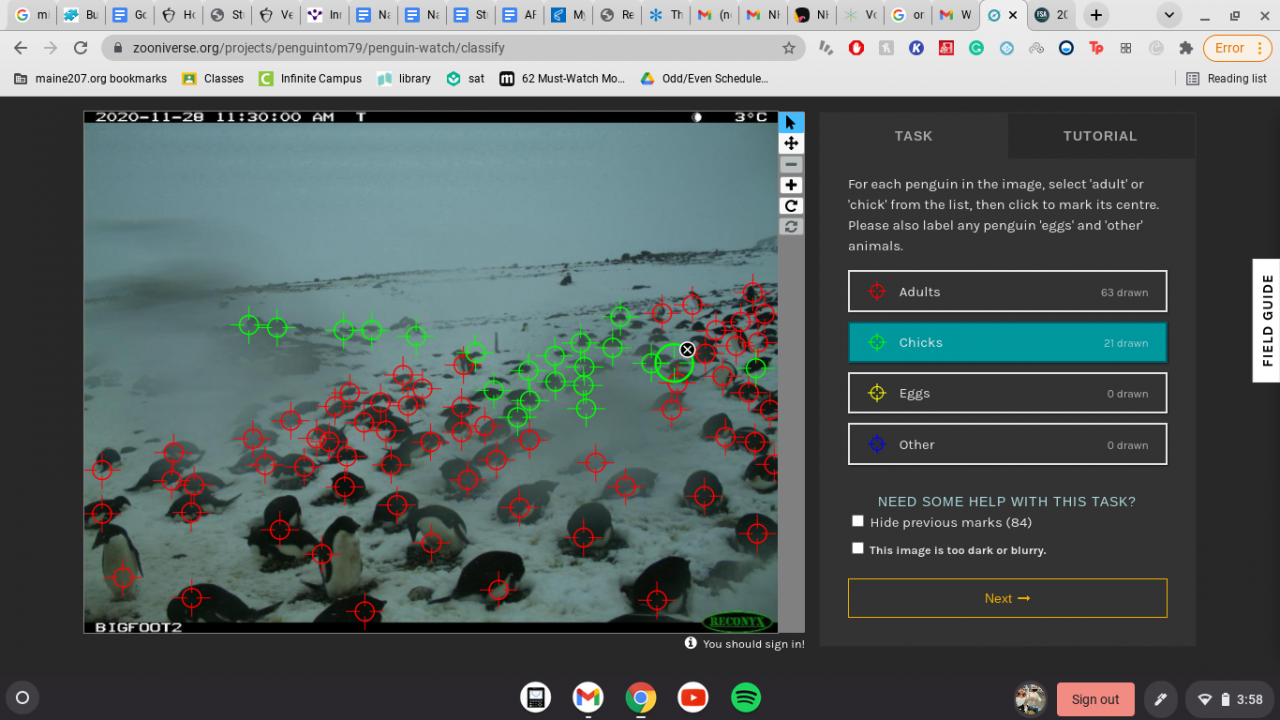Mark image as too dark or blurry
The image size is (1280, 720).
pyautogui.click(x=857, y=548)
